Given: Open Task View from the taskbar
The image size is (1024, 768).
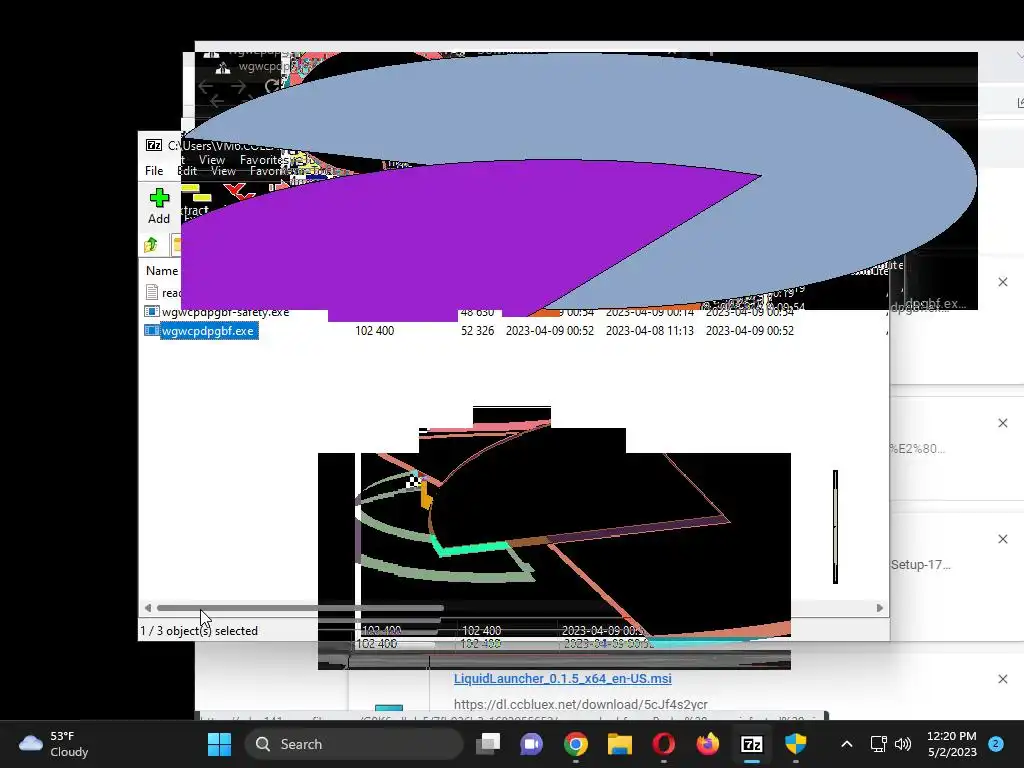Looking at the screenshot, I should 488,744.
